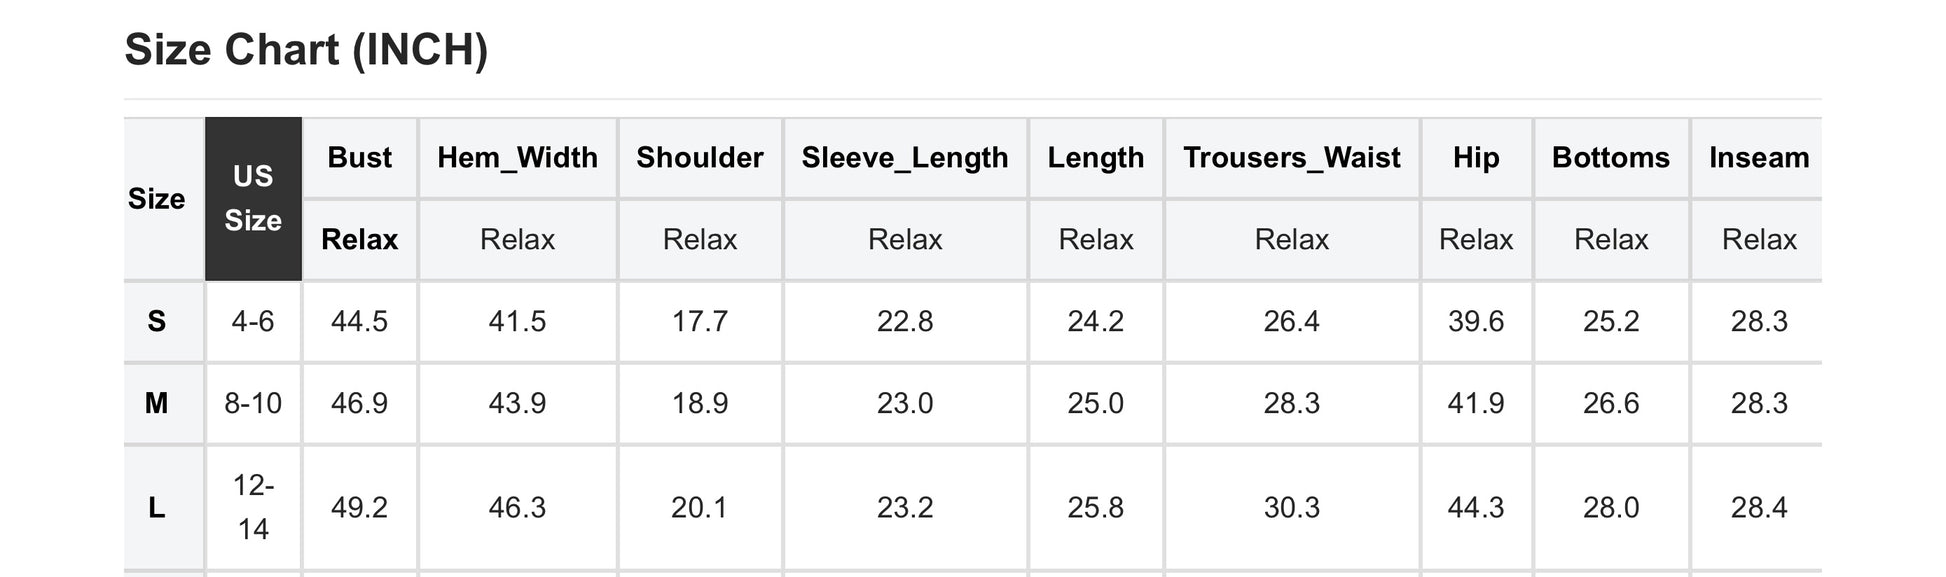Click the Size header in first column
The width and height of the screenshot is (1946, 577).
[x=157, y=199]
